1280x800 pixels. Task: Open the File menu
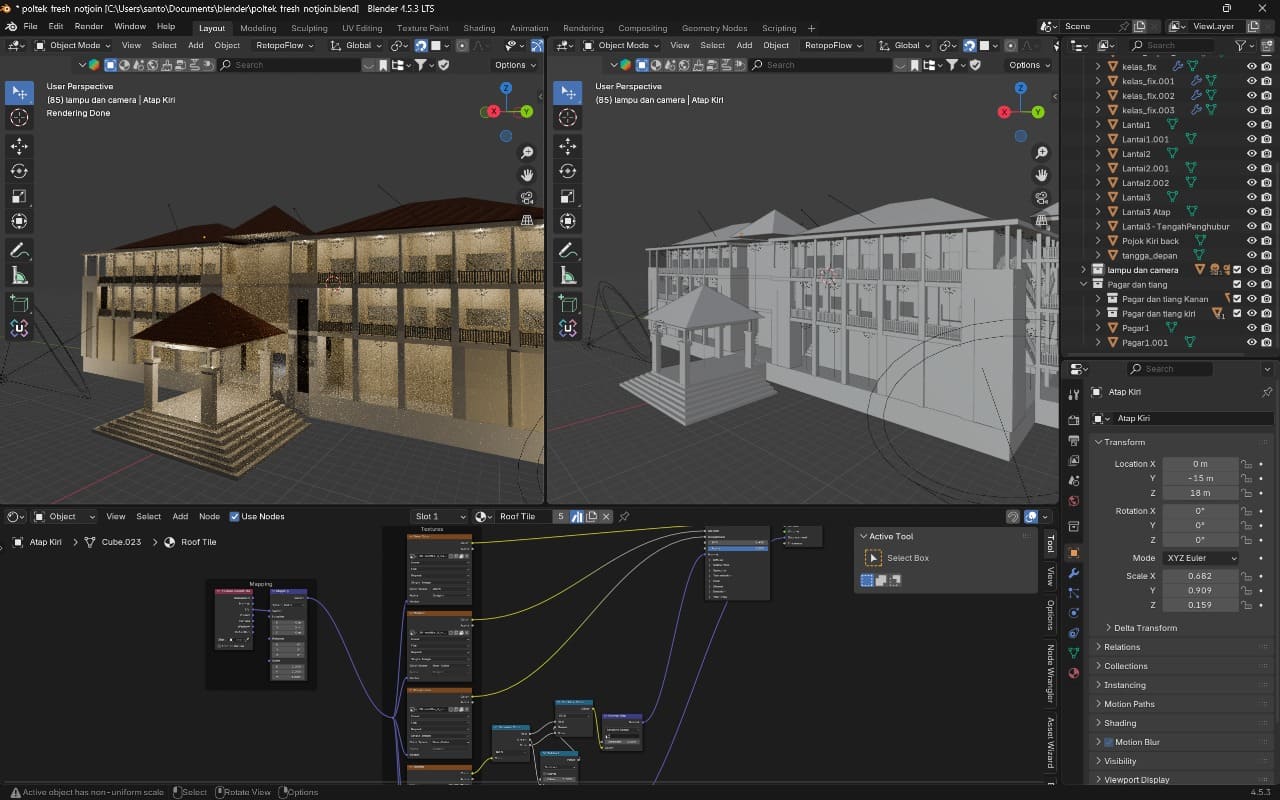30,26
